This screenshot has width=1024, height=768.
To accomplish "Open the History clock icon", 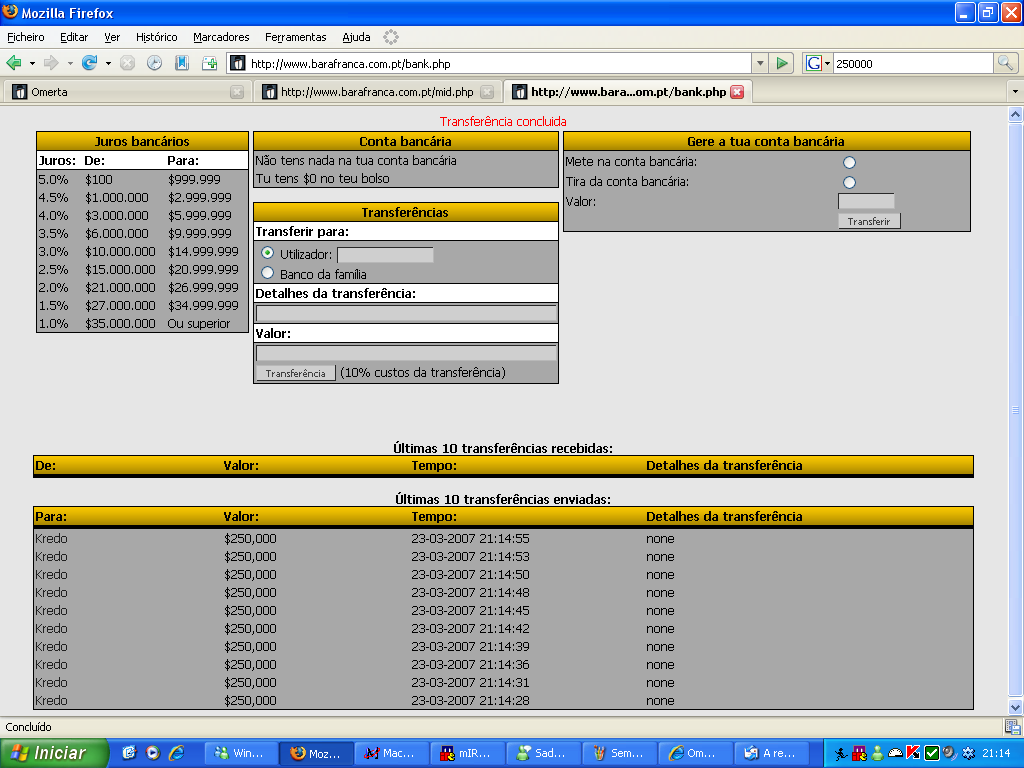I will 154,63.
